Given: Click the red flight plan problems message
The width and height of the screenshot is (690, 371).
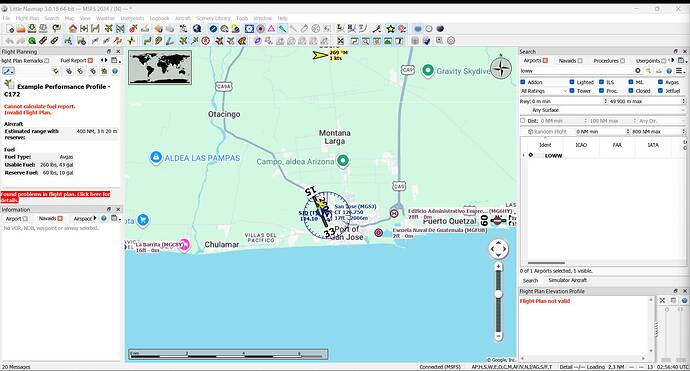Looking at the screenshot, I should tap(55, 197).
